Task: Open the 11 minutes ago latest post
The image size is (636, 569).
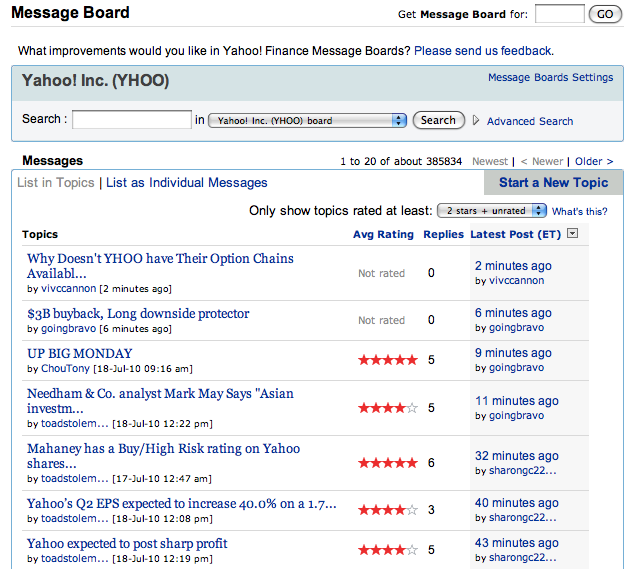Action: point(517,401)
